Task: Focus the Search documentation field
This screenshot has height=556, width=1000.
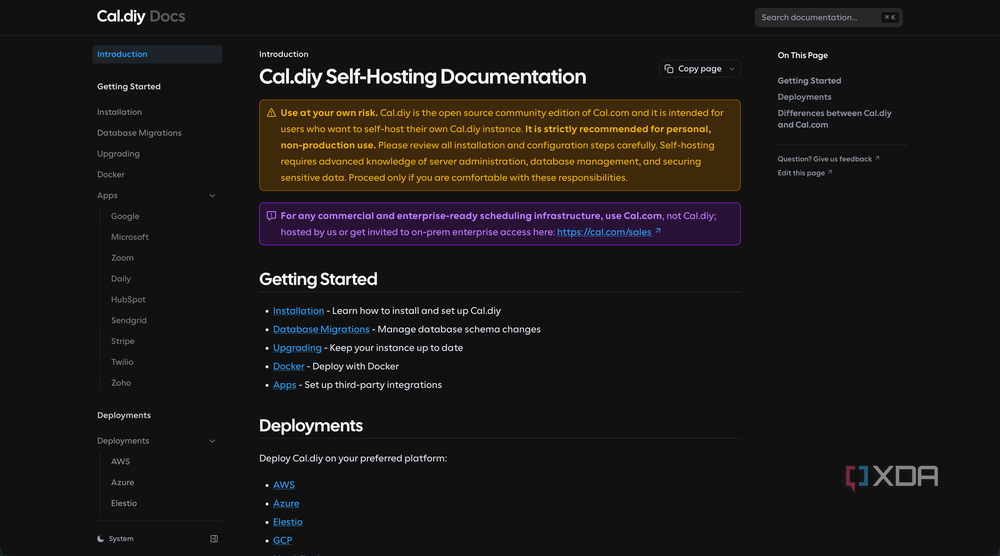Action: coord(828,17)
